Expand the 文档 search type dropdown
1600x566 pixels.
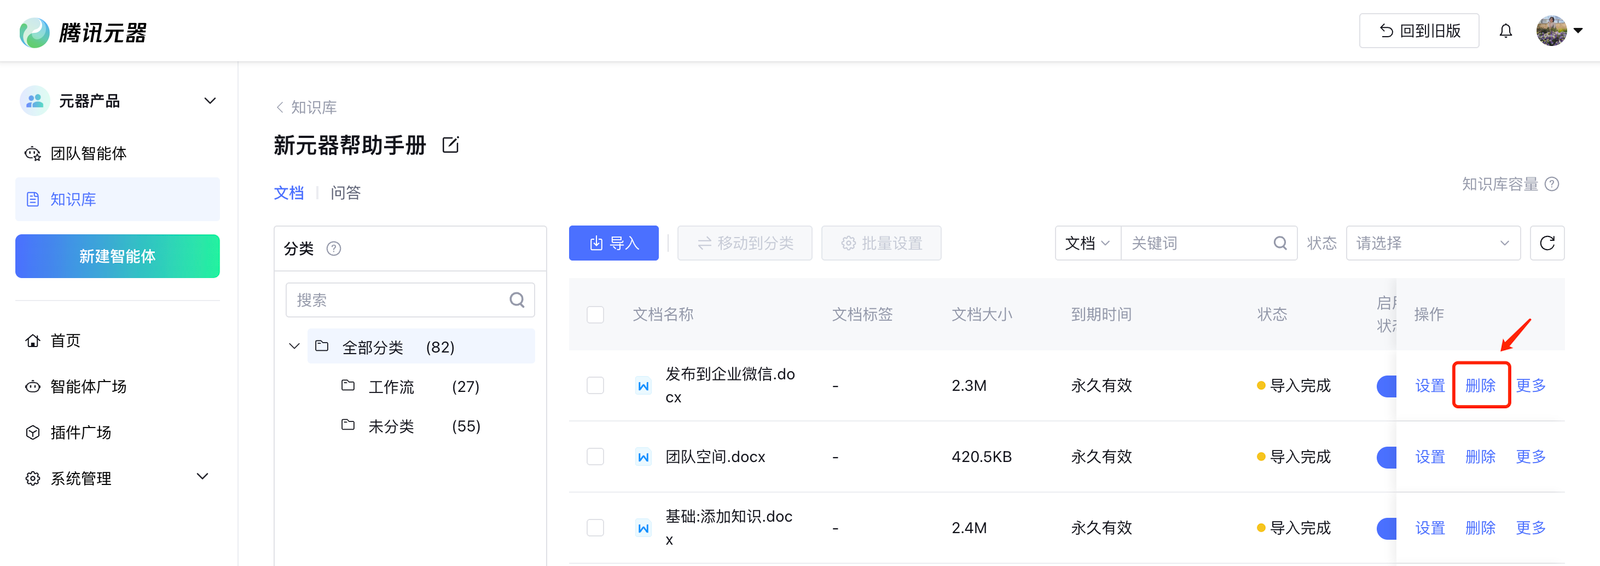1087,243
